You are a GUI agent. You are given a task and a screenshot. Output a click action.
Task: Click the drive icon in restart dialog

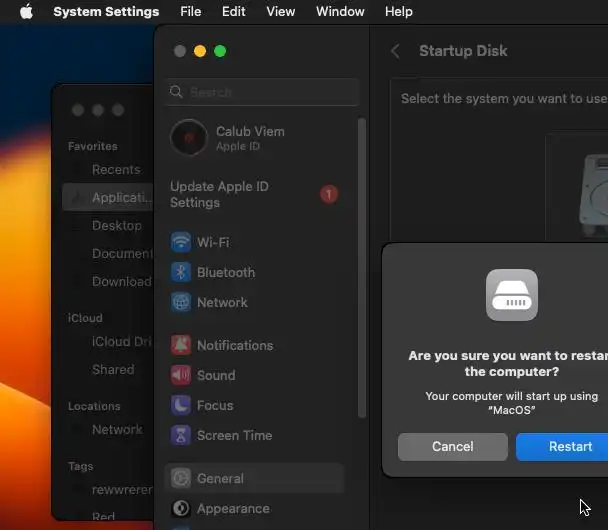[511, 295]
